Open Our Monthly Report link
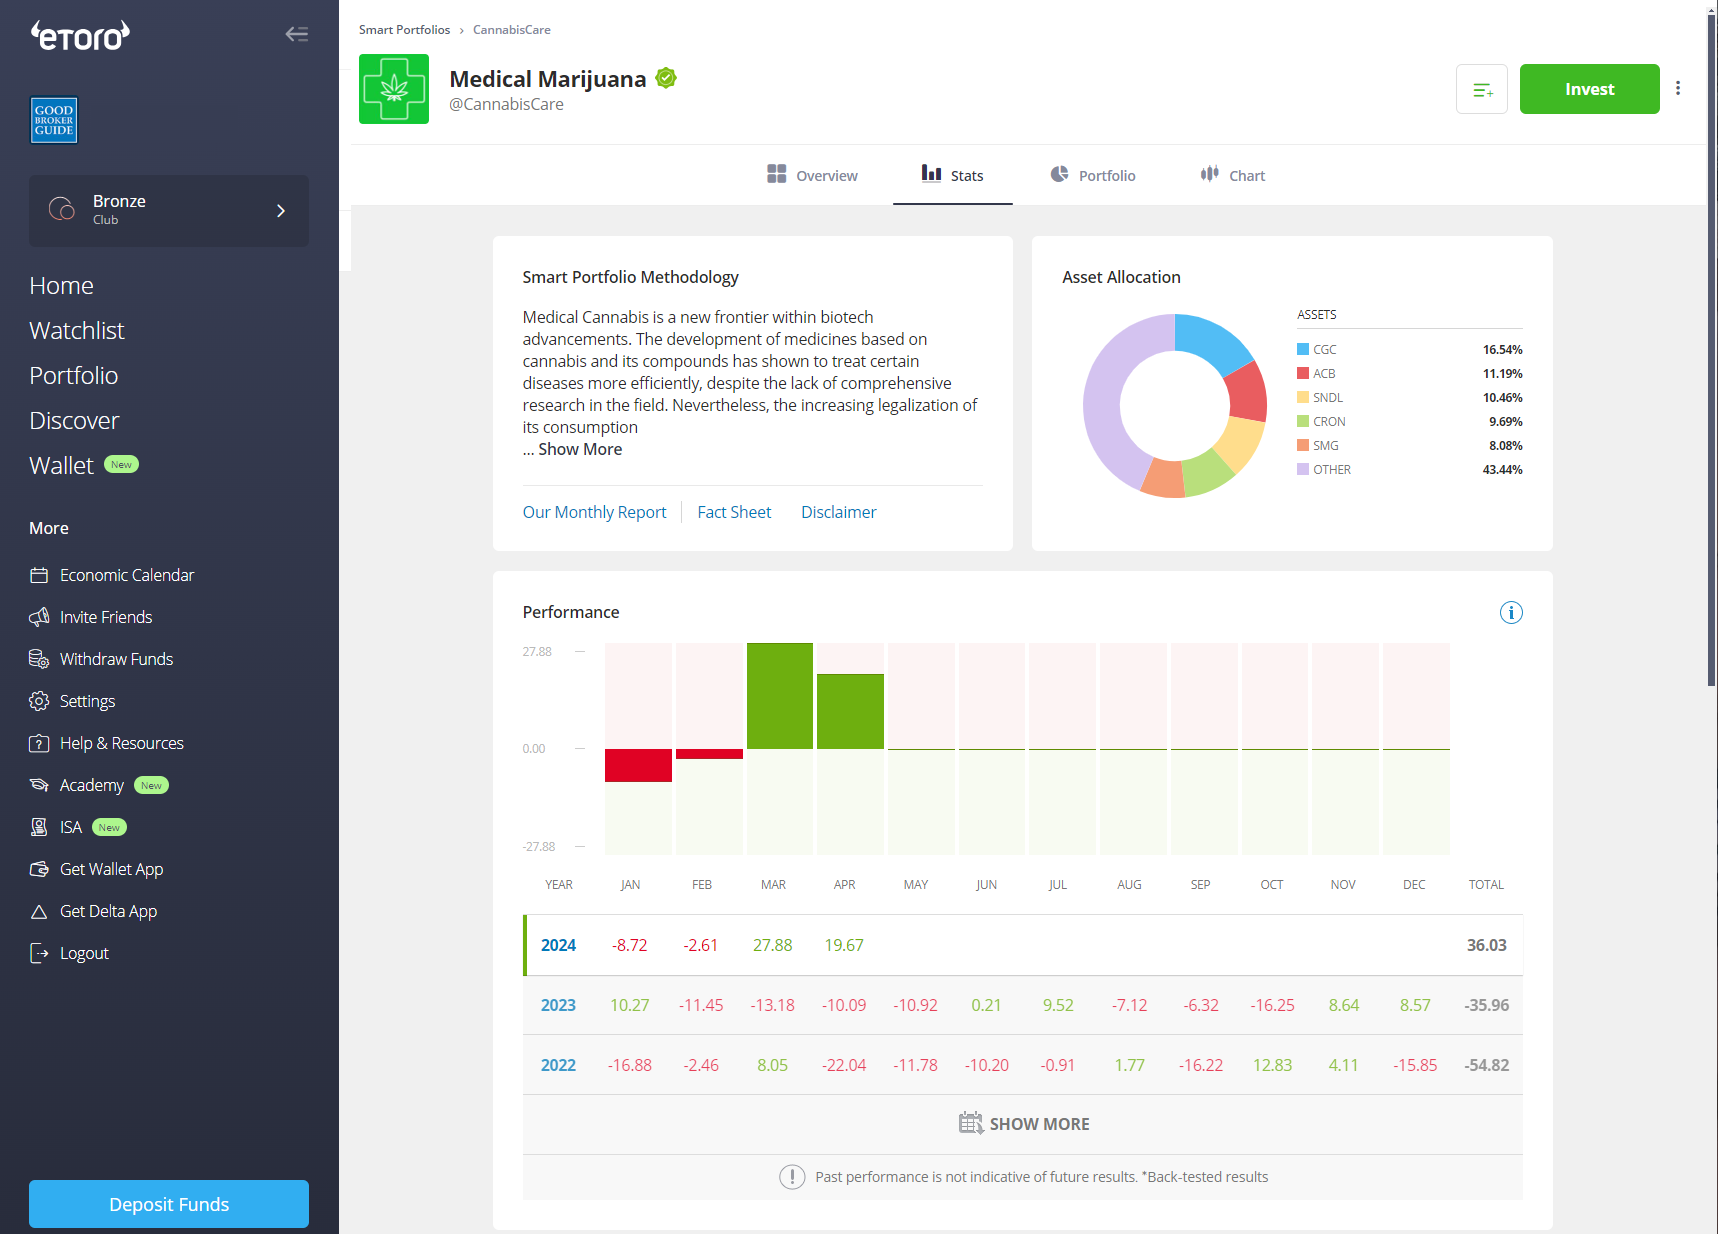1720x1234 pixels. 594,512
